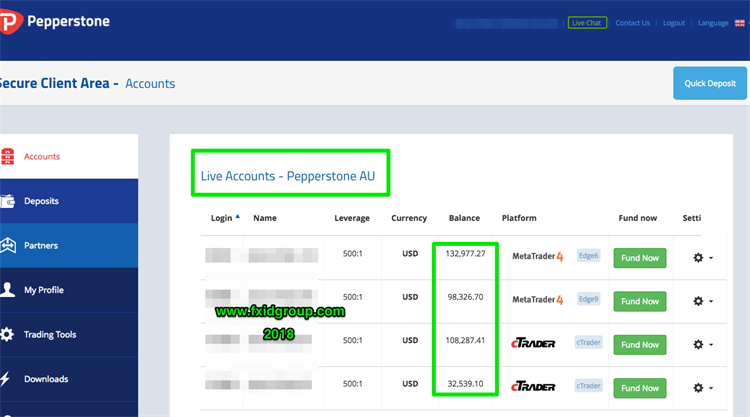Click the MetaTrader 4 logo in Edge6 row

tap(538, 256)
